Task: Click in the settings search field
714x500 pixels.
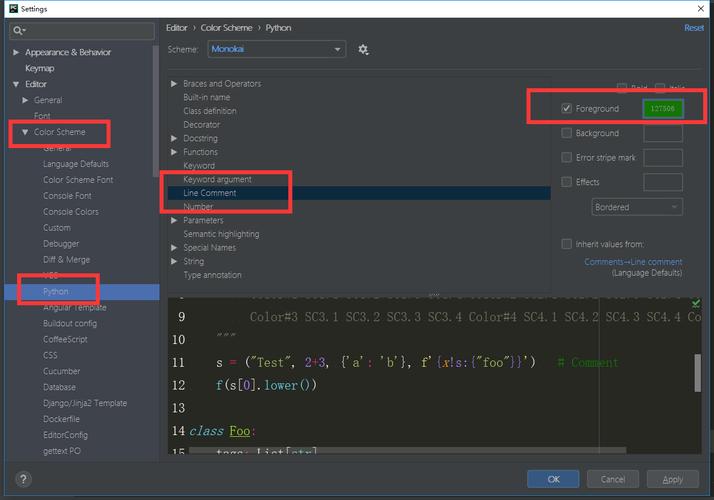Action: (82, 31)
